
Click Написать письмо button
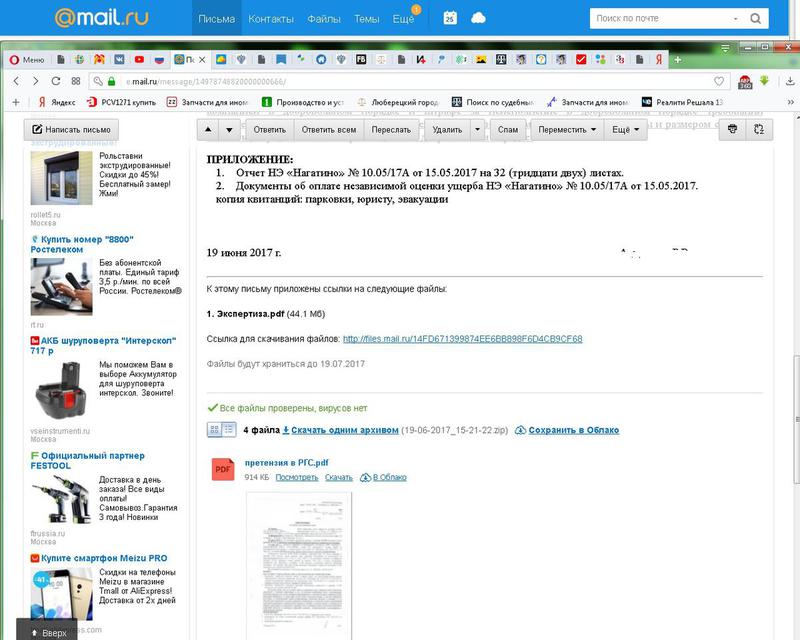tap(71, 130)
